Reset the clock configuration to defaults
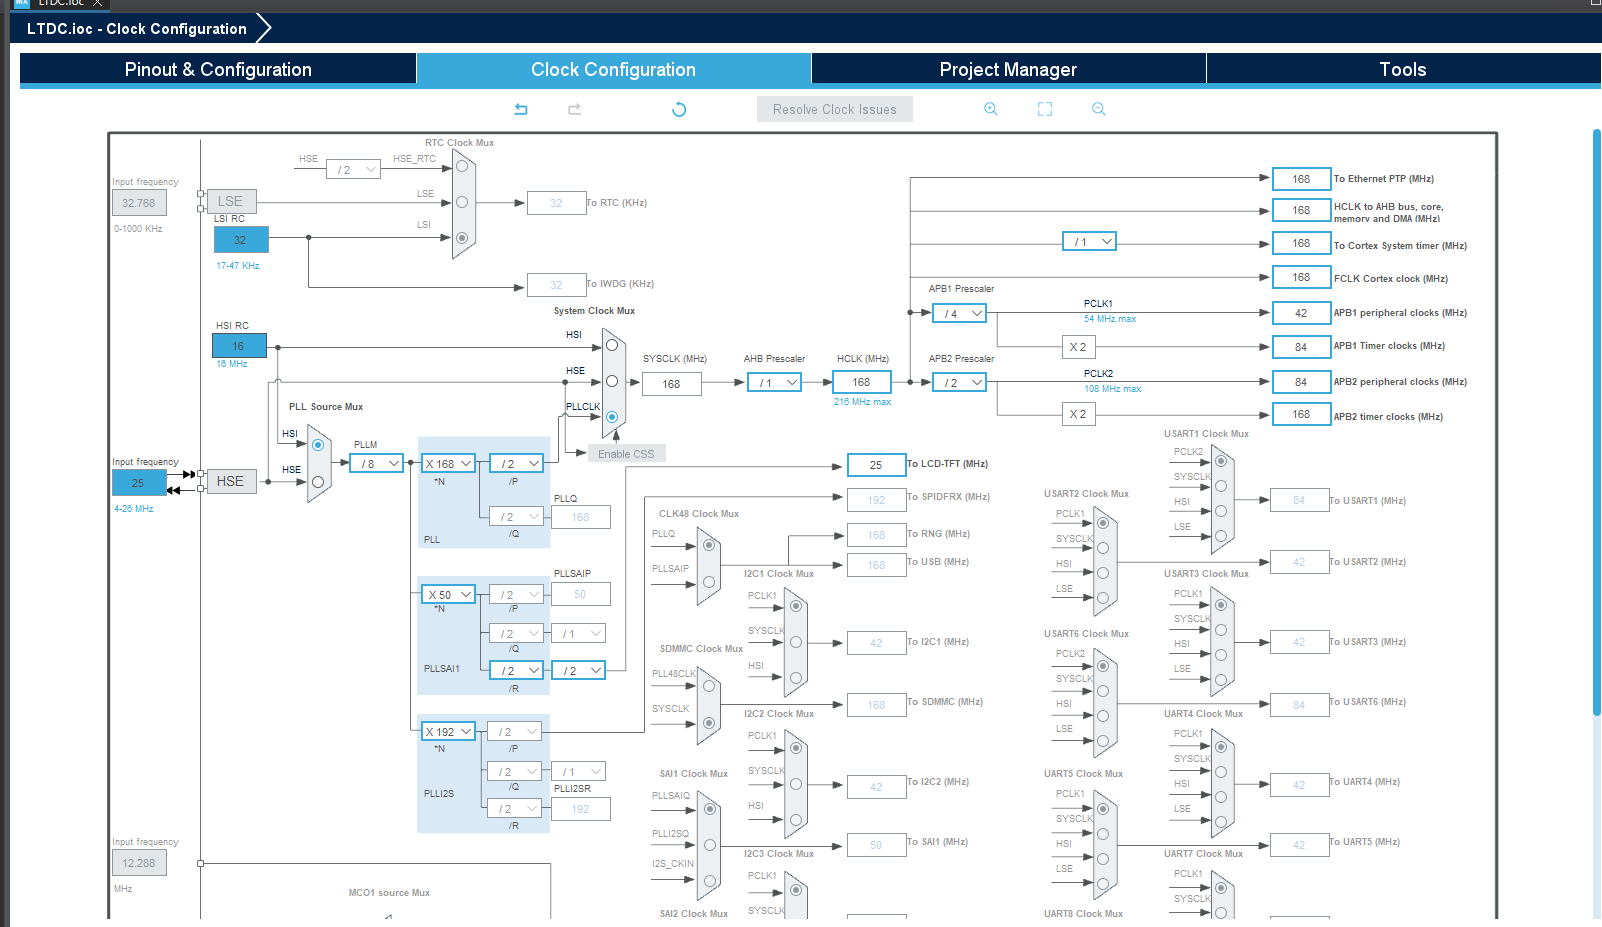 pyautogui.click(x=679, y=109)
